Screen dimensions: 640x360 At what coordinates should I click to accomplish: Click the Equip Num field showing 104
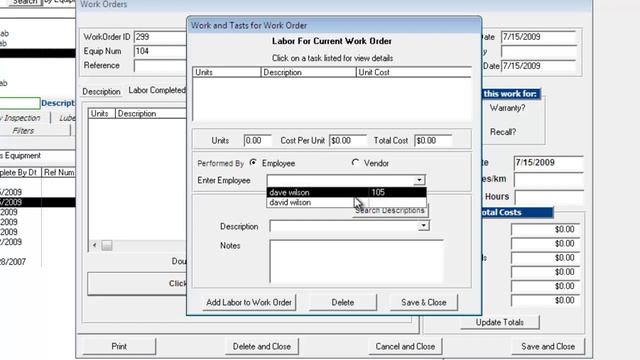160,51
